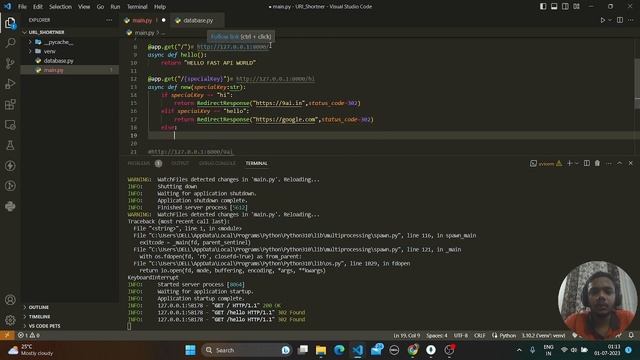Viewport: 640px width, 360px height.
Task: Open the run options dropdown arrow
Action: 610,20
